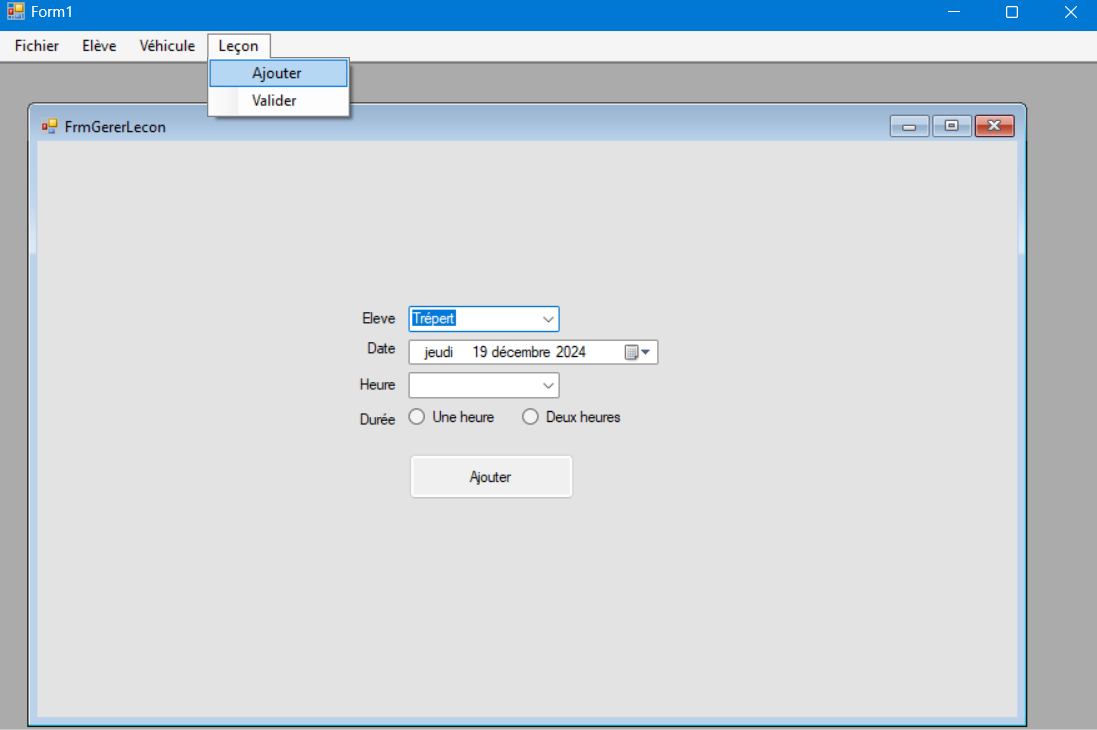
Task: Open the Heure dropdown list
Action: pyautogui.click(x=548, y=385)
